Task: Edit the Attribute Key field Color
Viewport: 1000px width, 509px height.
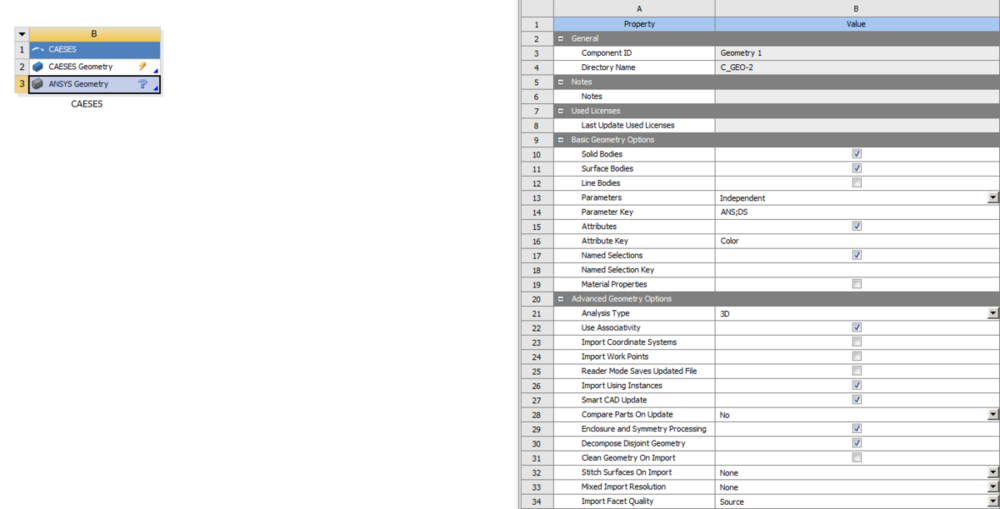Action: pyautogui.click(x=857, y=241)
